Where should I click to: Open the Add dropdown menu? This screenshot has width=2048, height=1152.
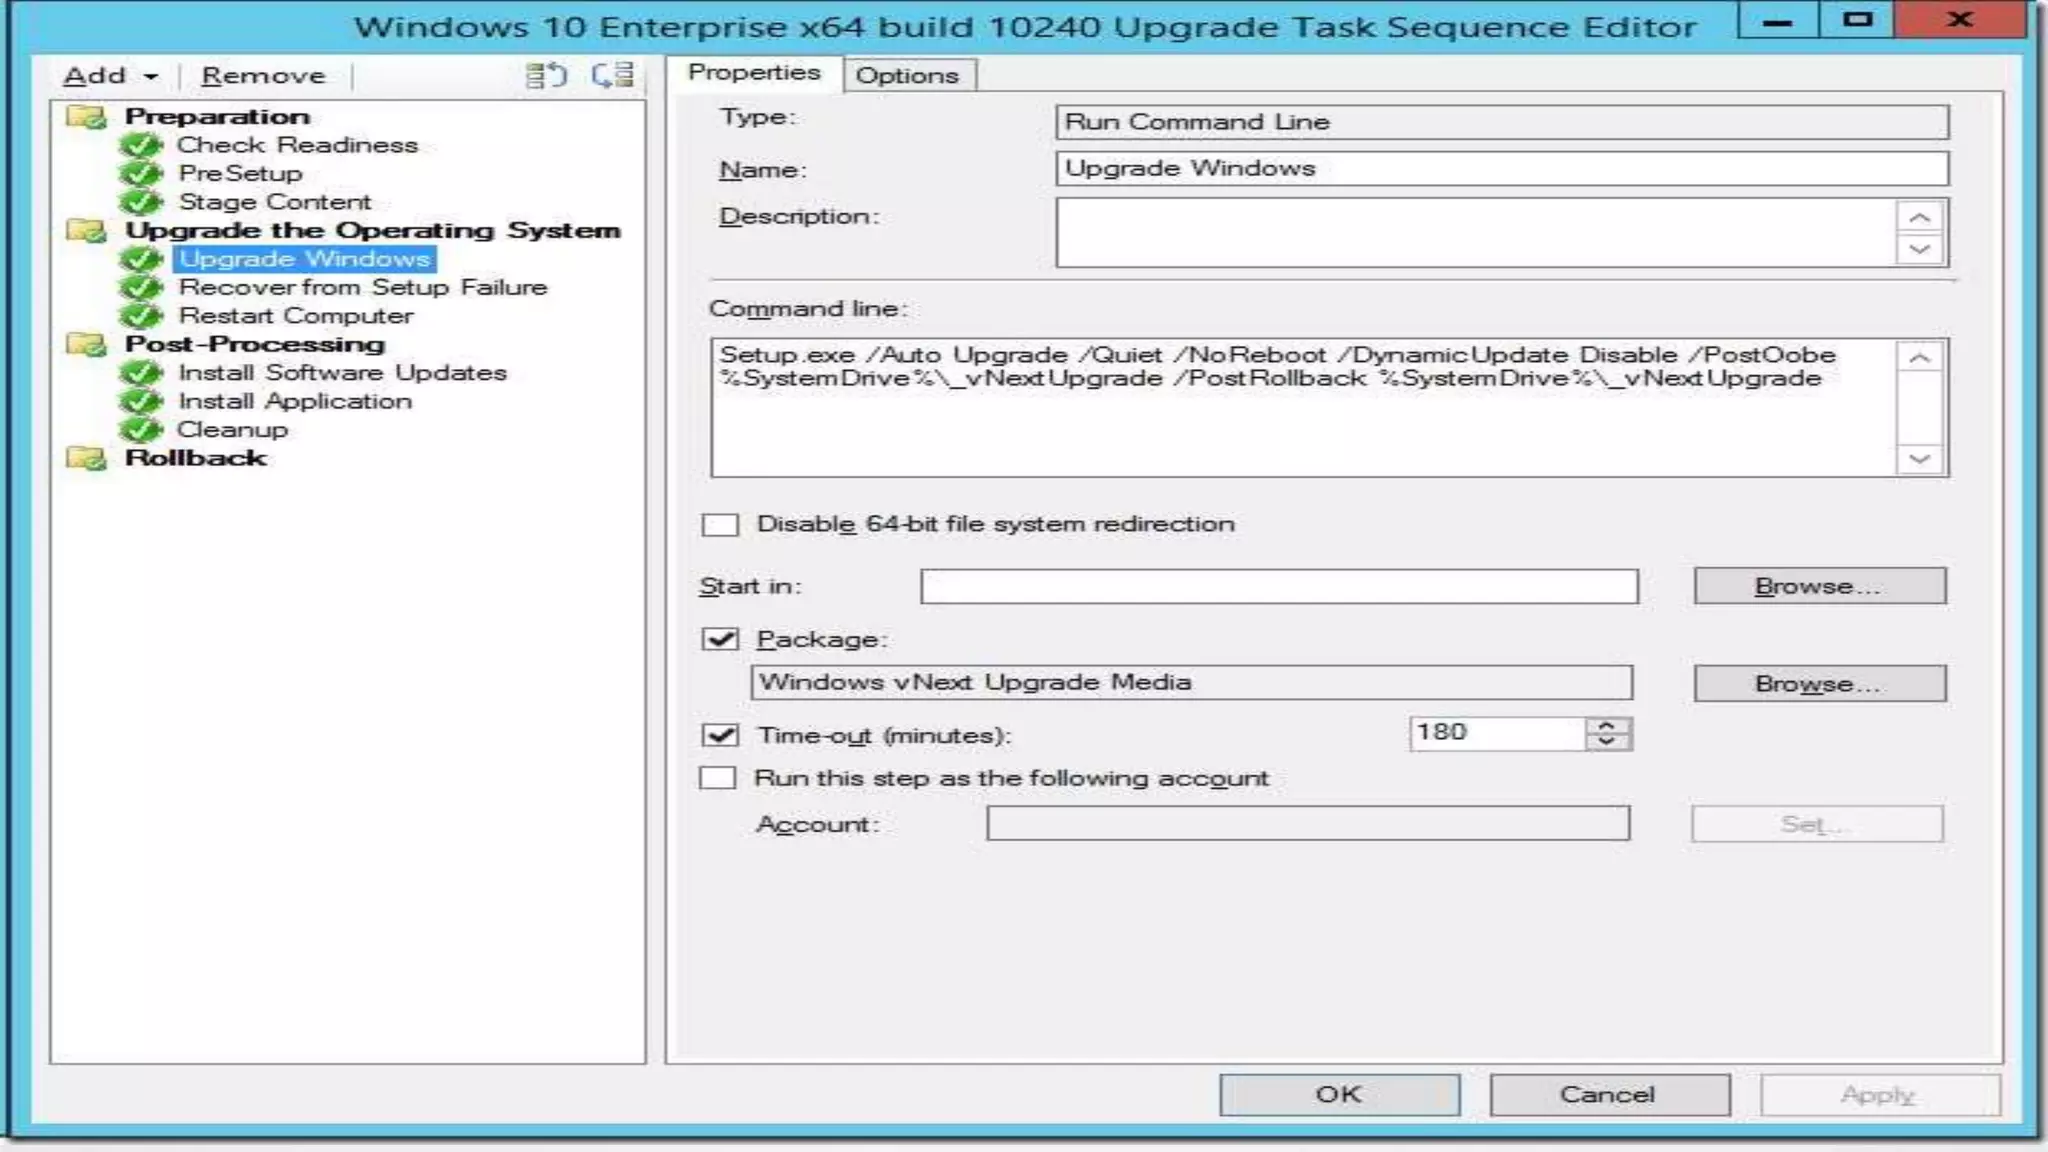tap(110, 76)
